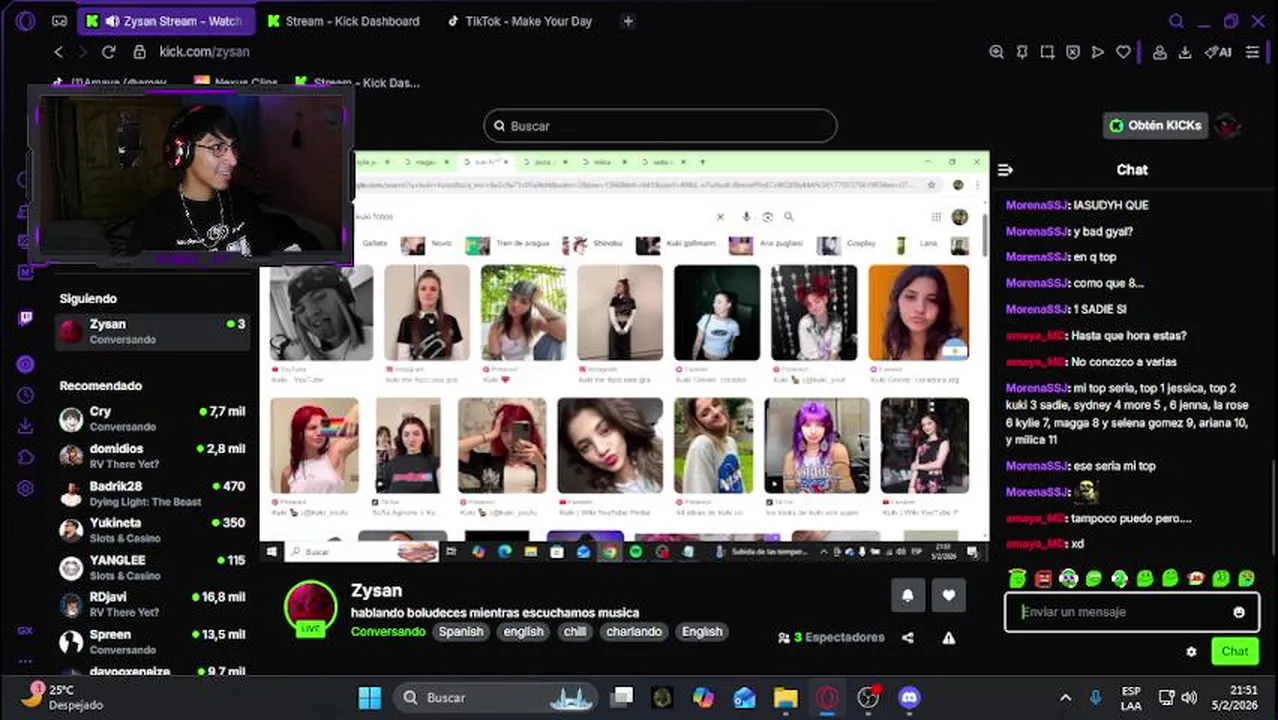The width and height of the screenshot is (1278, 720).
Task: Open Zysan channel in Siguiendo list
Action: tap(153, 331)
